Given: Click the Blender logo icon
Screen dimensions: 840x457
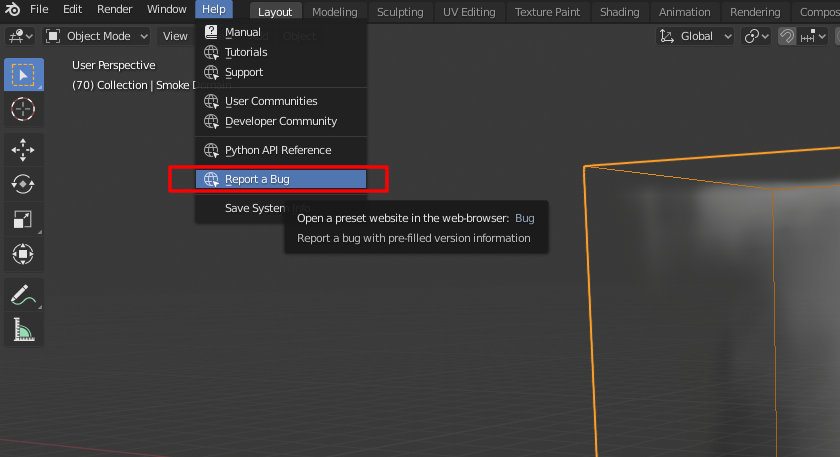Looking at the screenshot, I should 12,9.
